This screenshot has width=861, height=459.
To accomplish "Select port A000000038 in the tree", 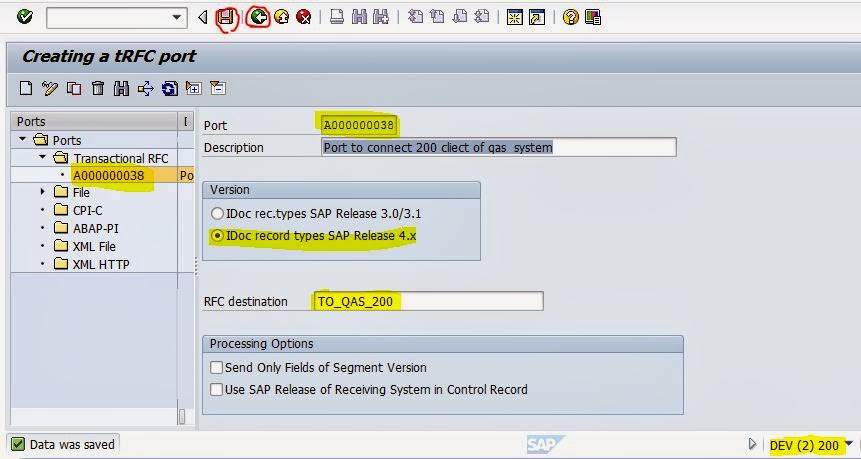I will click(108, 175).
